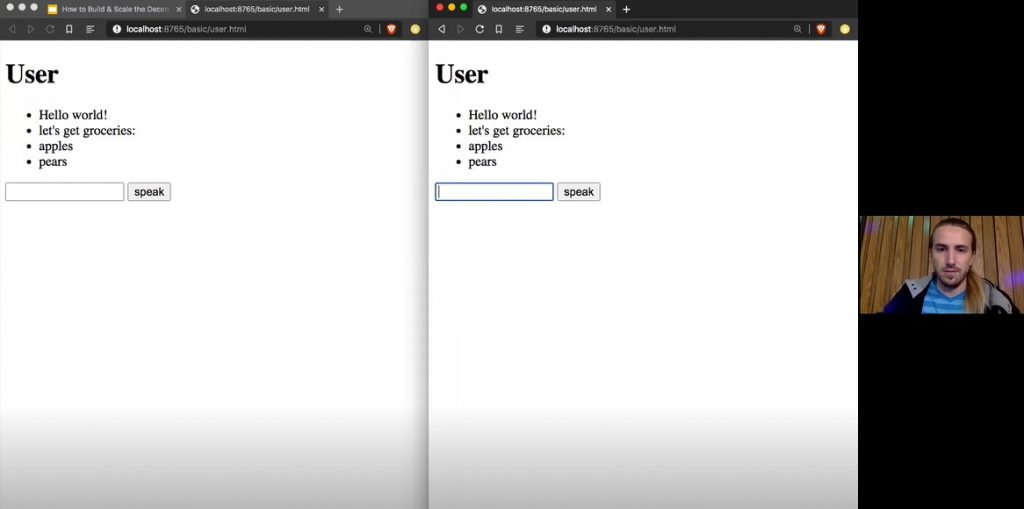Reload page in right browser window
Viewport: 1024px width, 509px height.
point(479,29)
